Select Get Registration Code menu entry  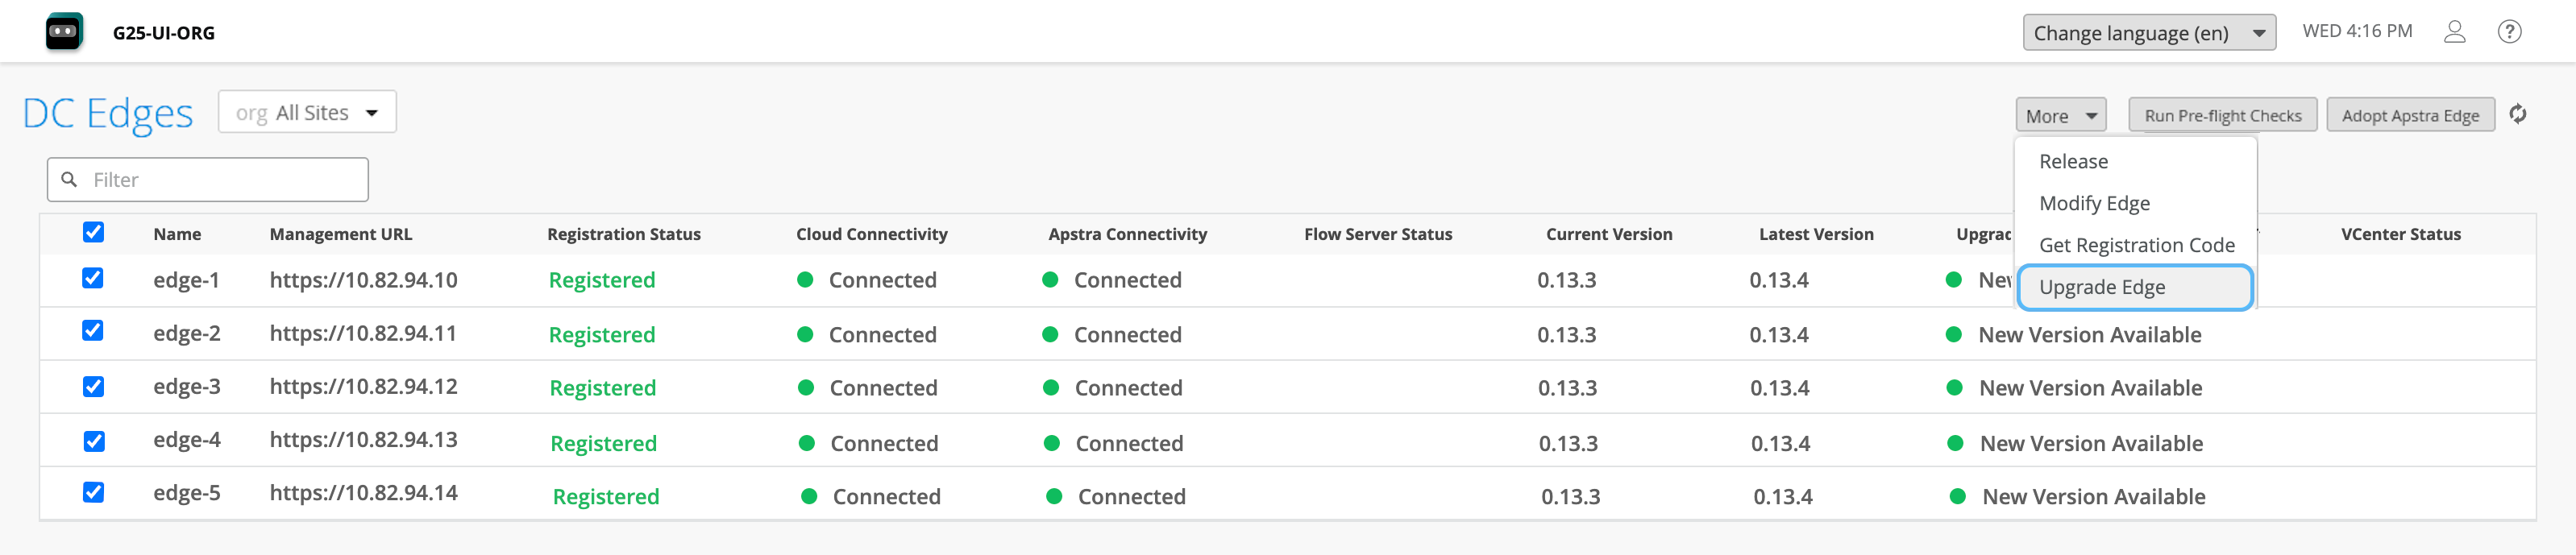click(x=2136, y=246)
